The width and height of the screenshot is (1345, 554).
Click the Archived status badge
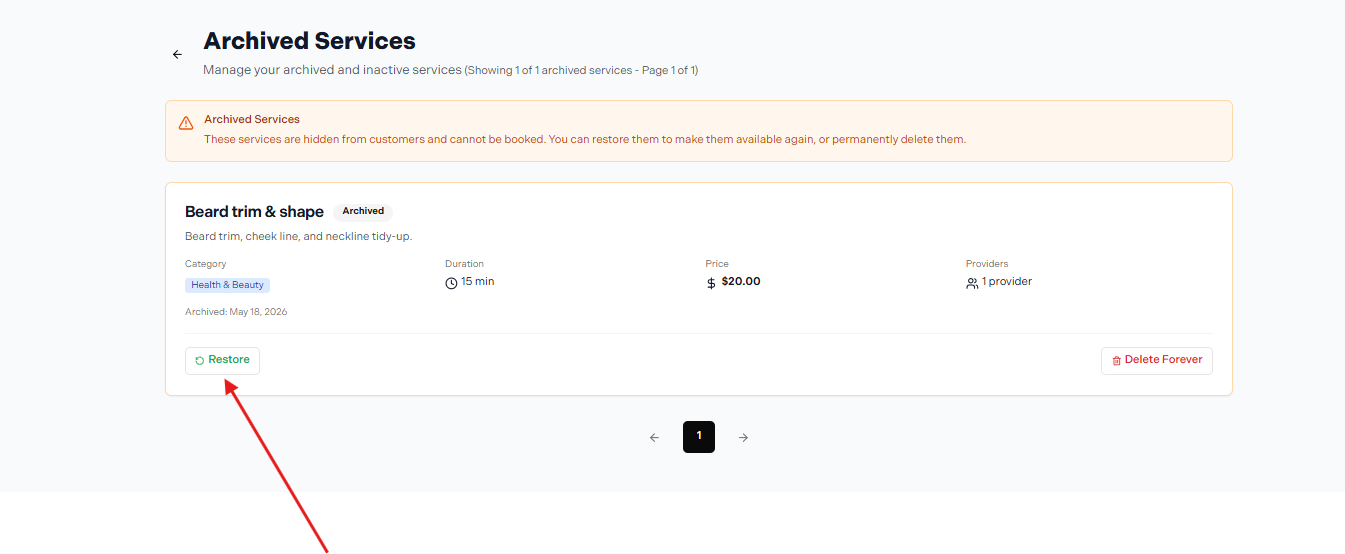click(x=363, y=211)
